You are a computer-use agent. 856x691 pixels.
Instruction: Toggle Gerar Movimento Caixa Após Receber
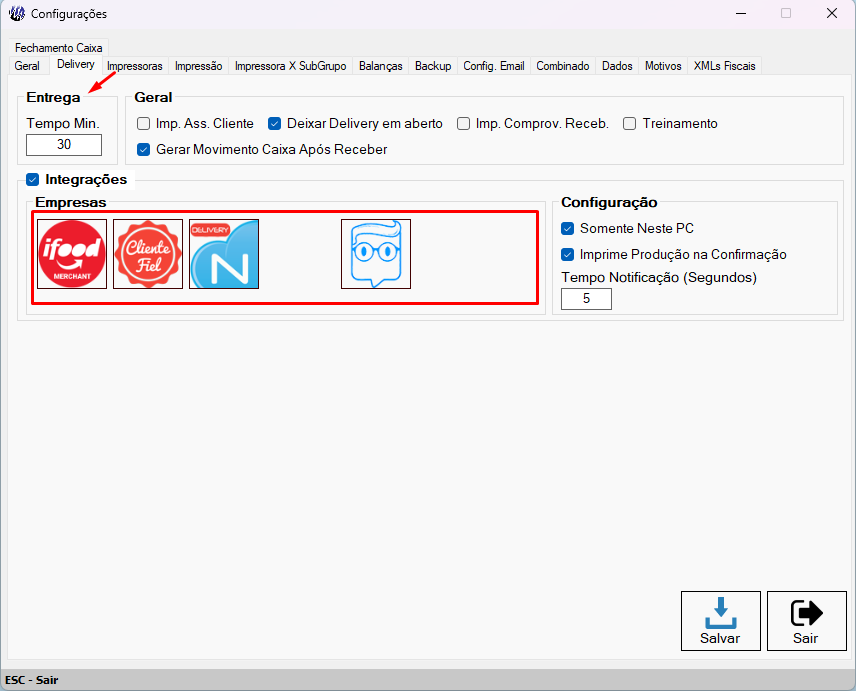click(144, 150)
